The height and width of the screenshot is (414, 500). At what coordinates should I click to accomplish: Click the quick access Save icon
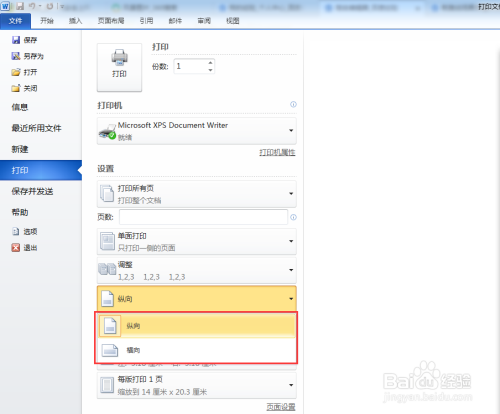pos(20,6)
